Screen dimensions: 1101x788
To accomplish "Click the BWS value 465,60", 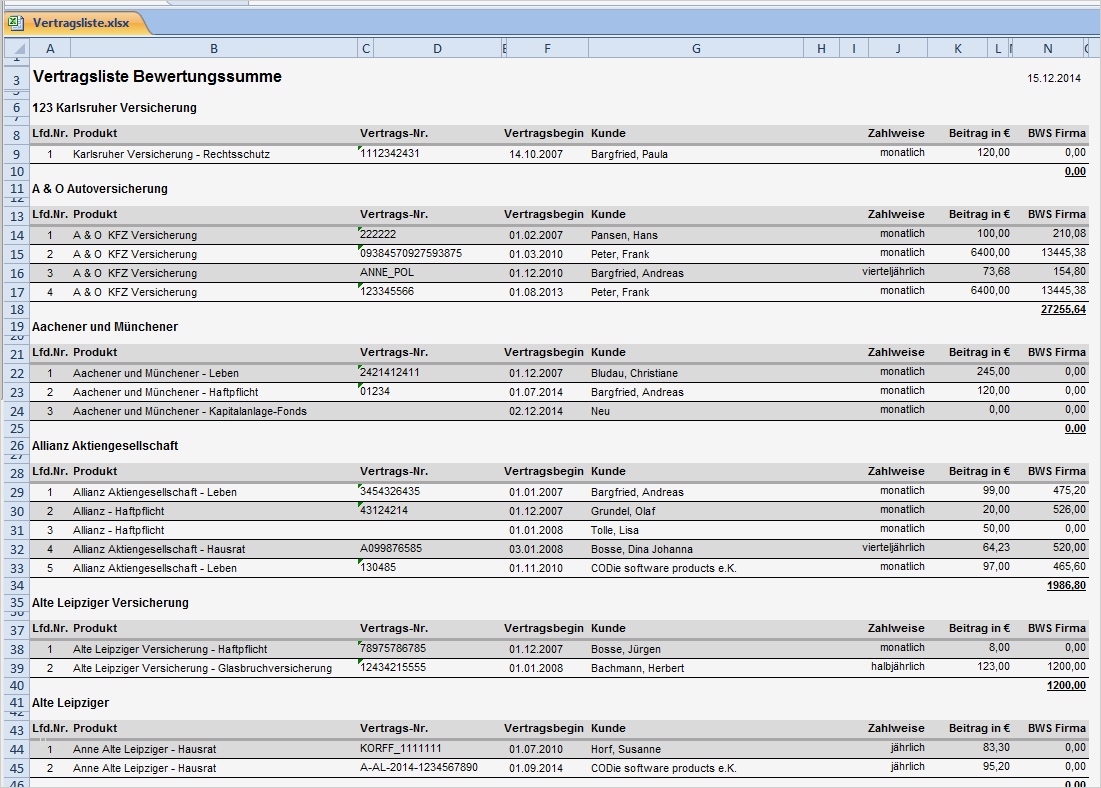I will pyautogui.click(x=1069, y=567).
